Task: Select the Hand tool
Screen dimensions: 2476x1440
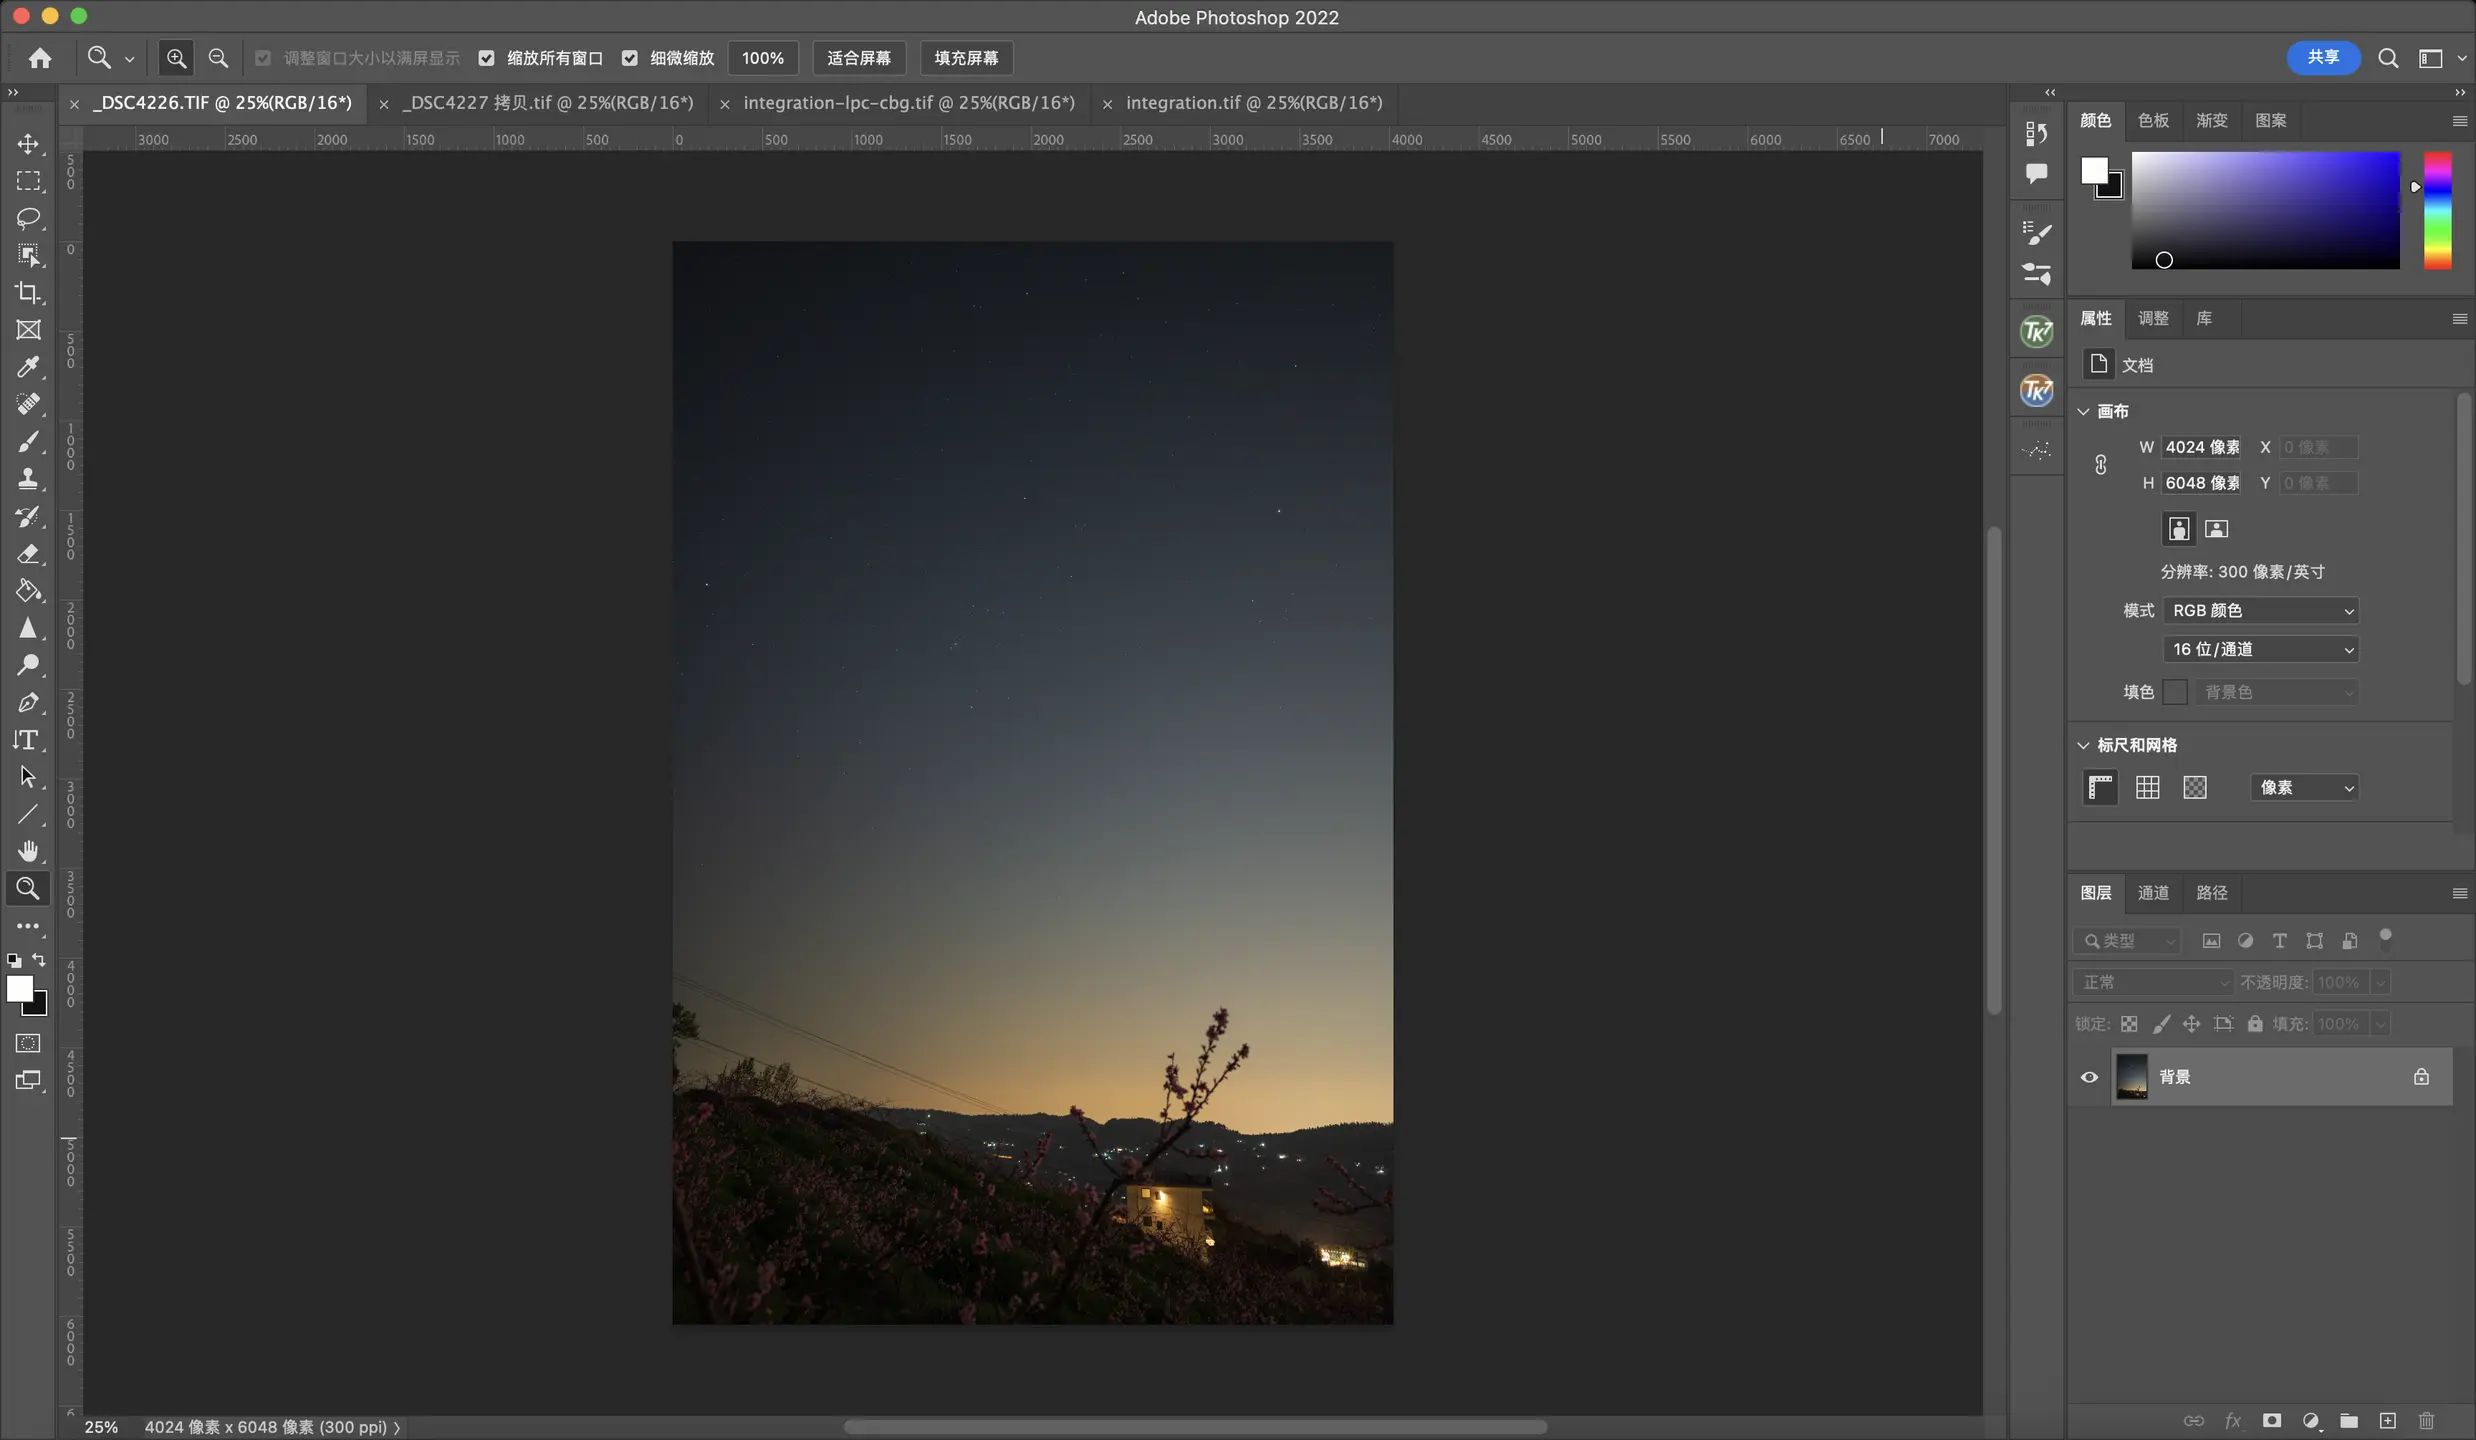Action: point(28,851)
